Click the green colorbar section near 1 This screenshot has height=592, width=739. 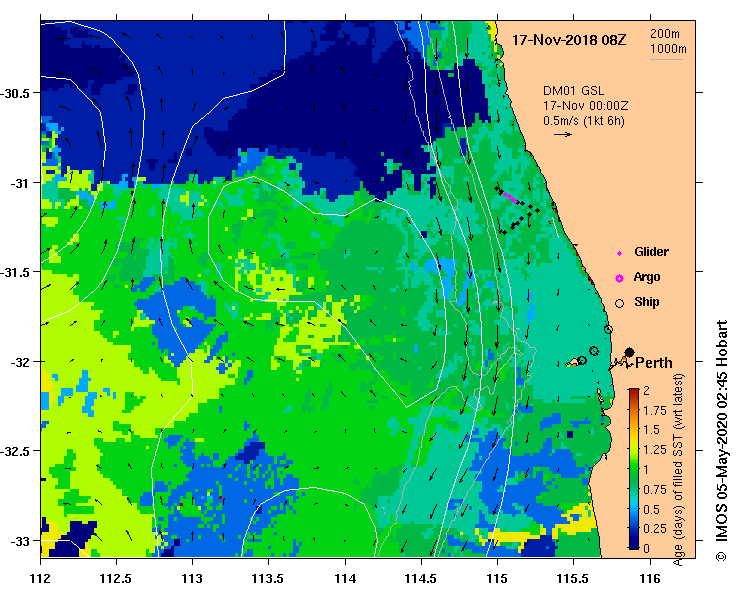pyautogui.click(x=633, y=469)
